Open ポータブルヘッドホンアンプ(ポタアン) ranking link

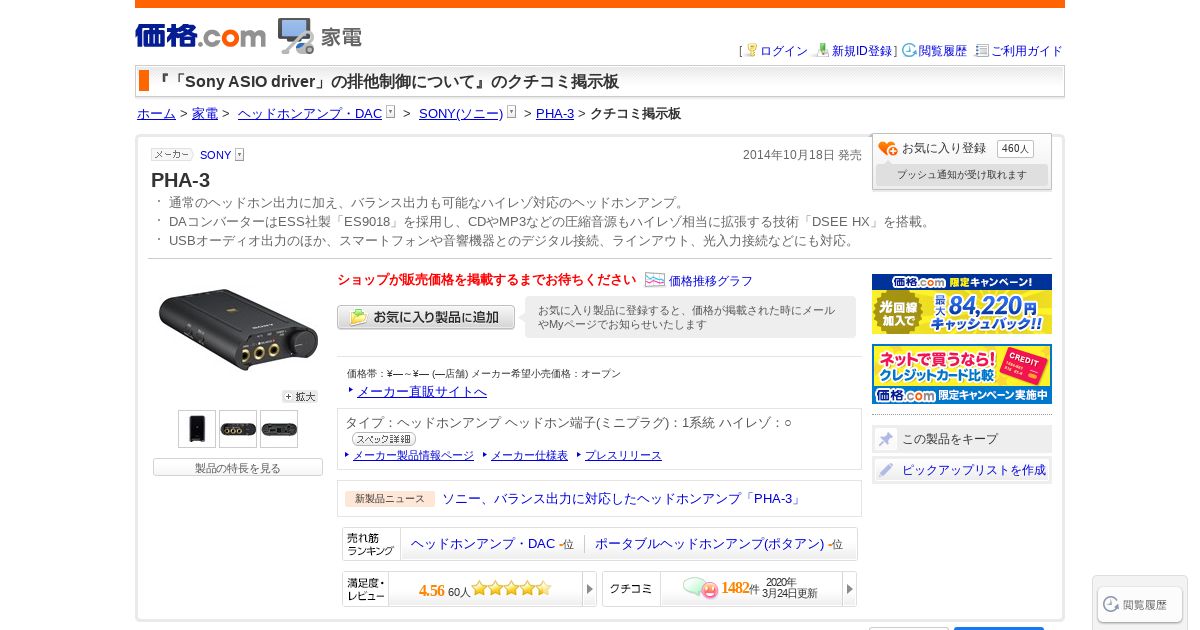pos(710,544)
